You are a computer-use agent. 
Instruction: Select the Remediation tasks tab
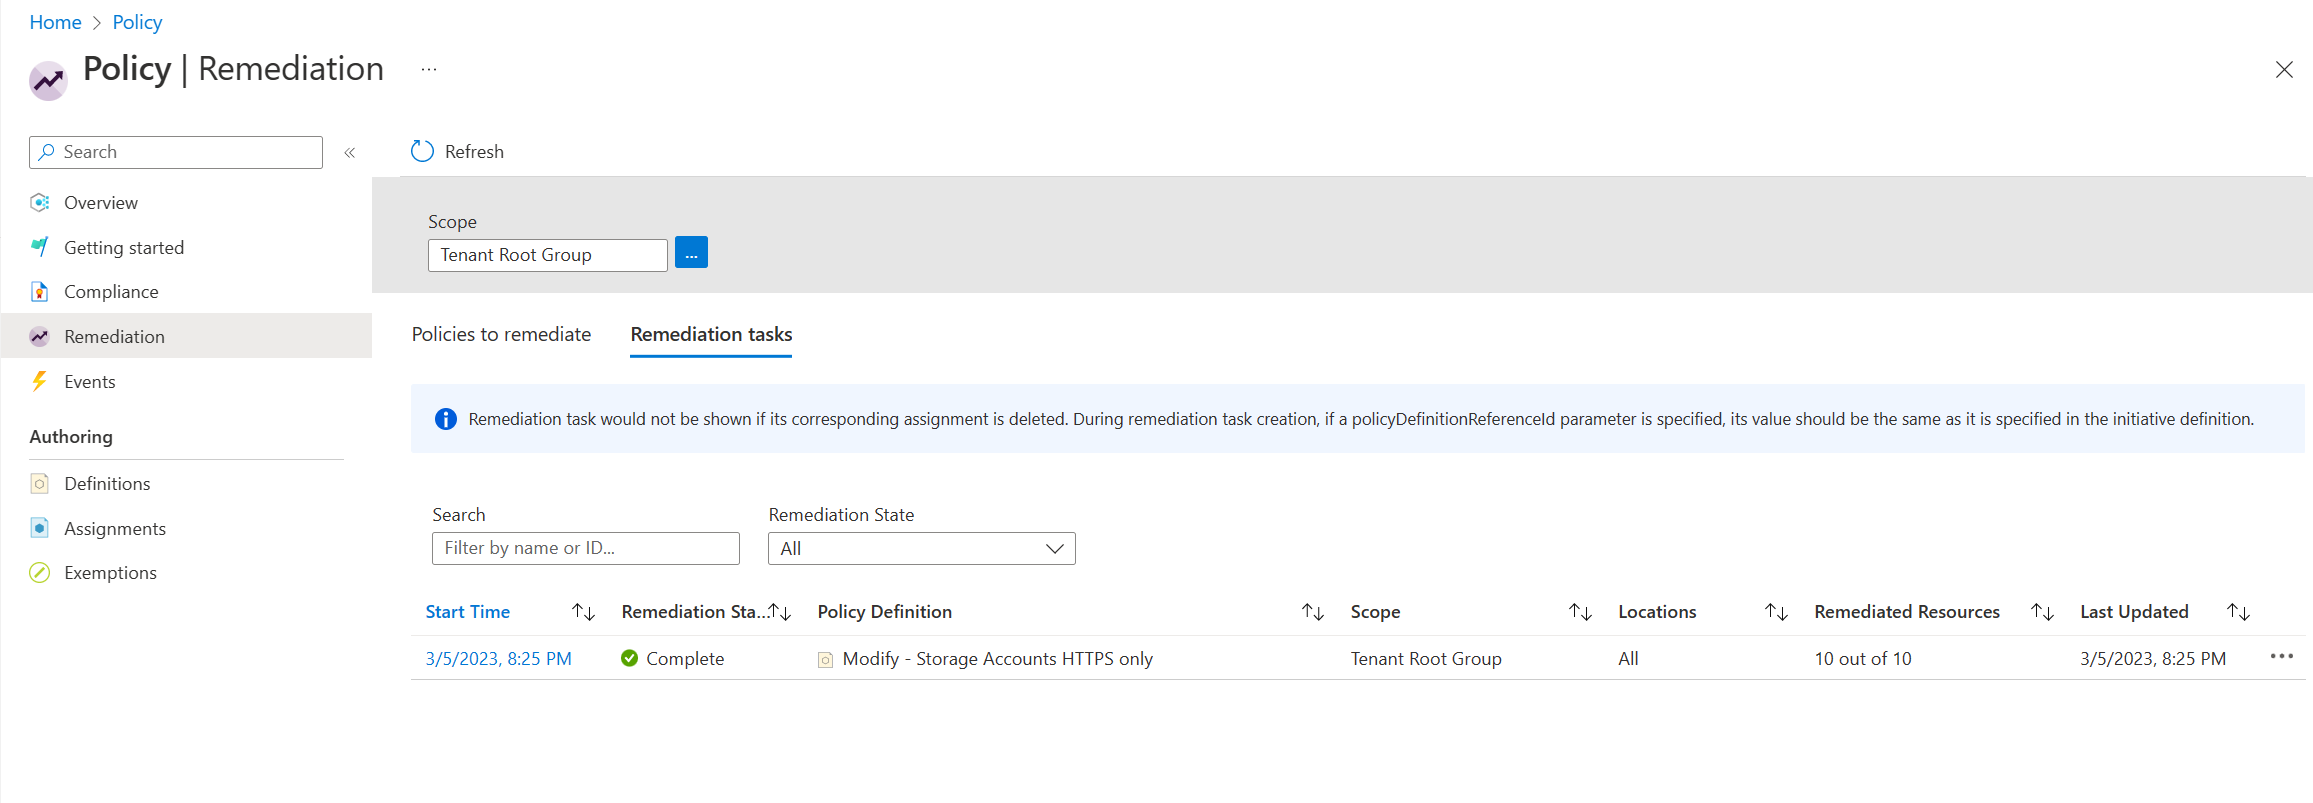point(711,335)
